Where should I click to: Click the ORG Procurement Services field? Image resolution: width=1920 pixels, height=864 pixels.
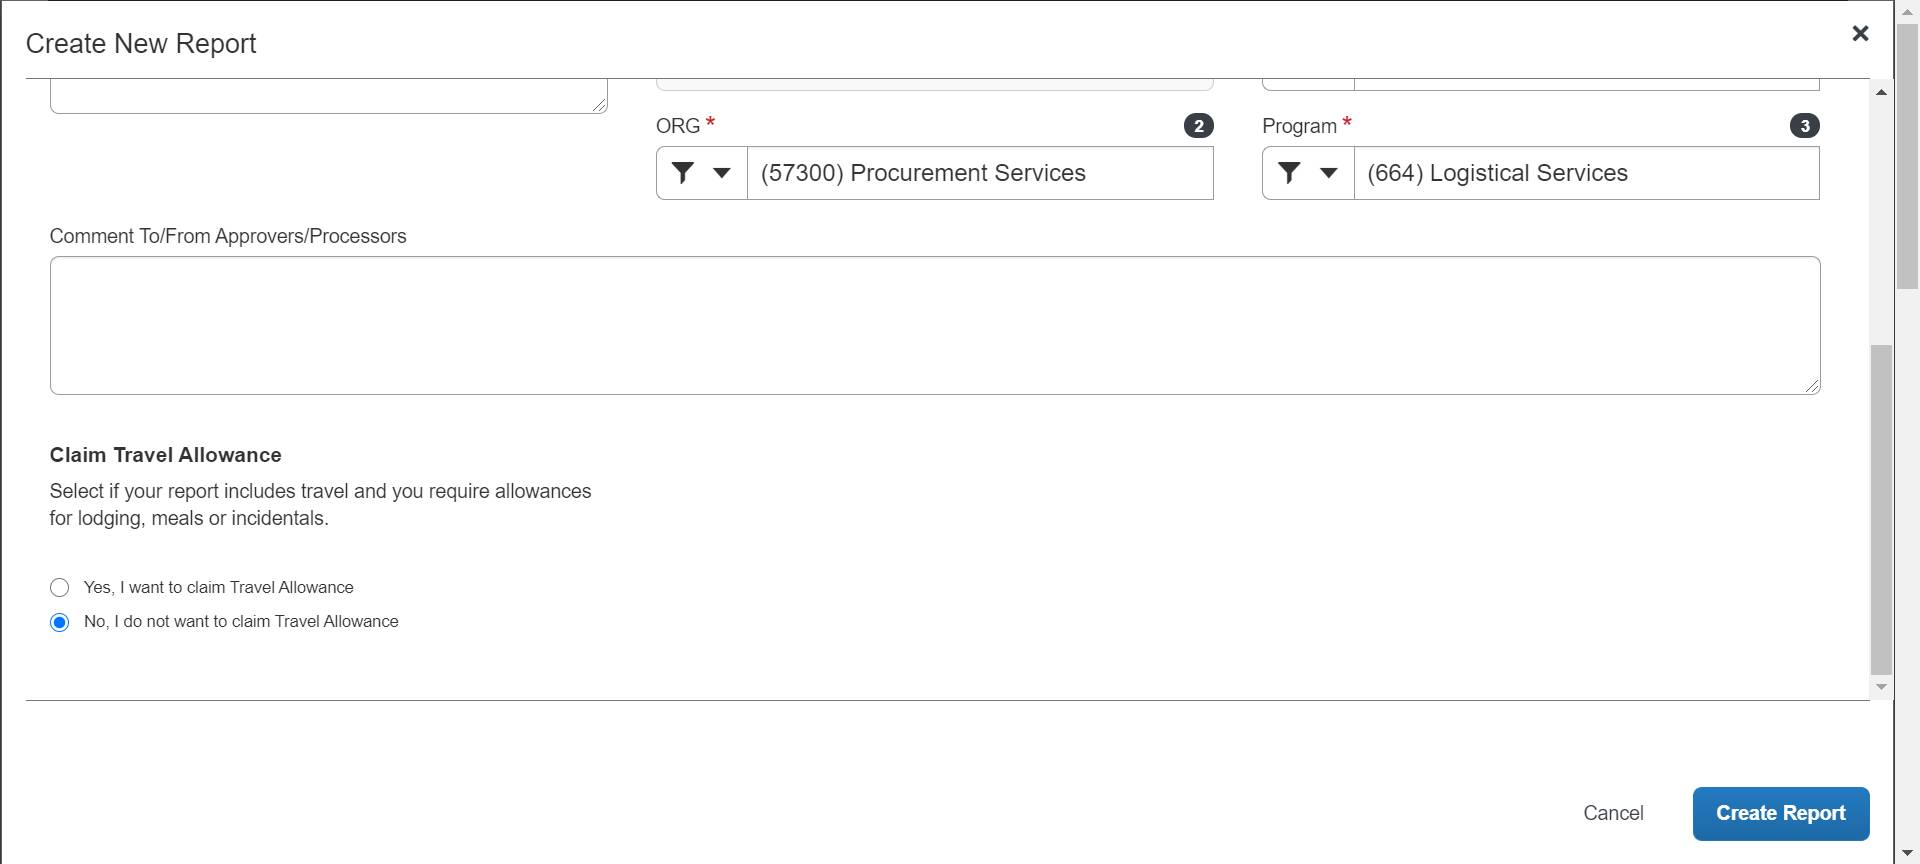[979, 173]
